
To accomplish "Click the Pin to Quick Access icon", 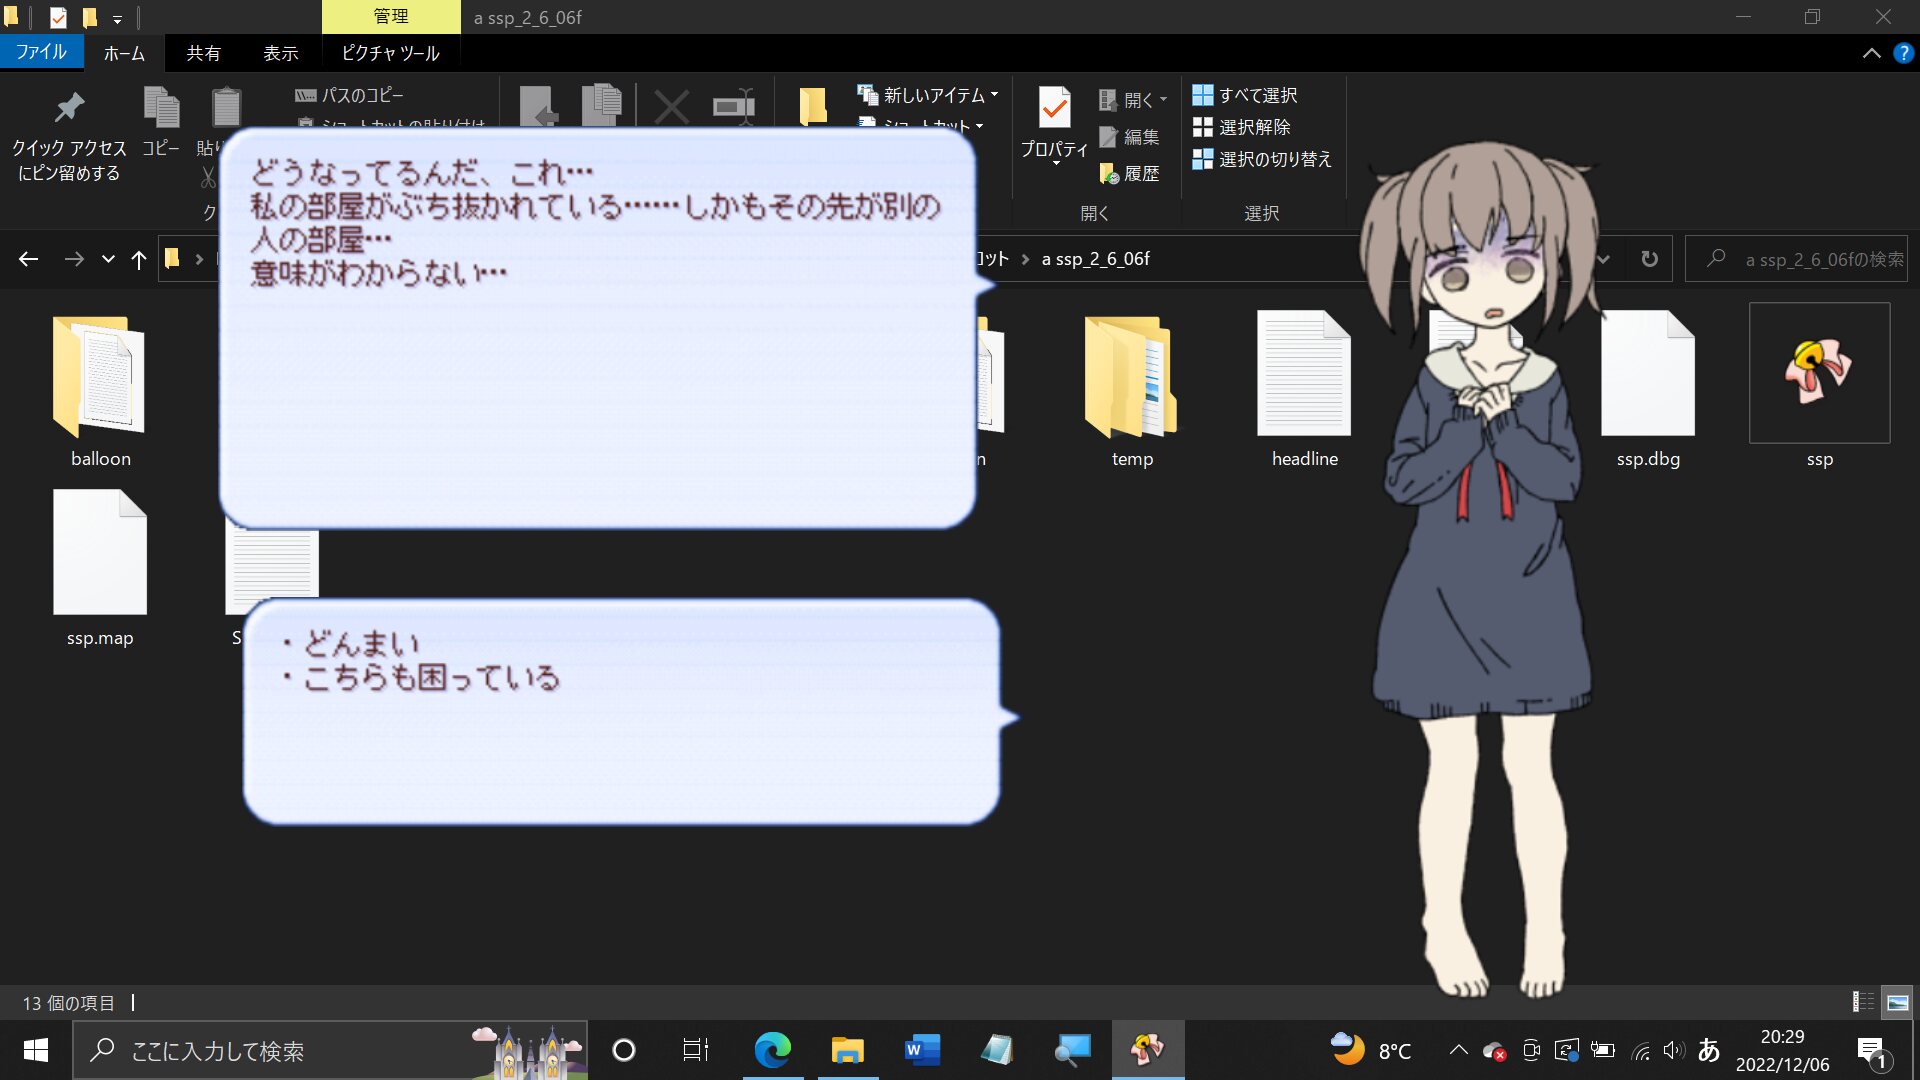I will (x=69, y=108).
